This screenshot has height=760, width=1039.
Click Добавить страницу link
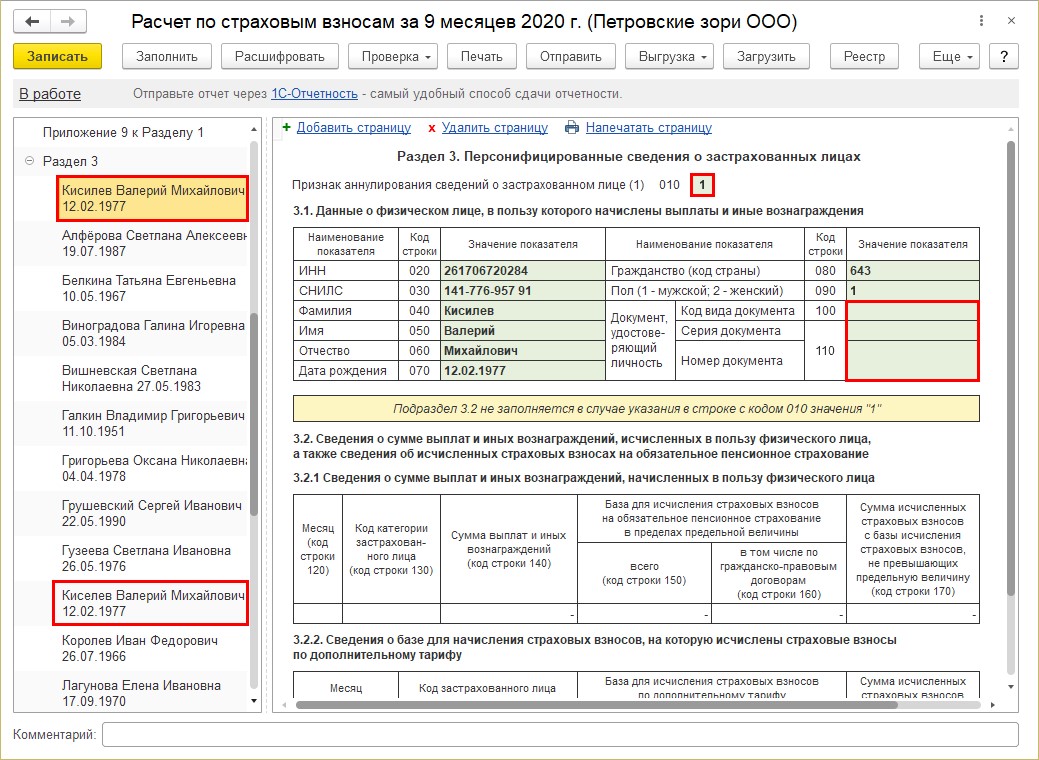(354, 127)
